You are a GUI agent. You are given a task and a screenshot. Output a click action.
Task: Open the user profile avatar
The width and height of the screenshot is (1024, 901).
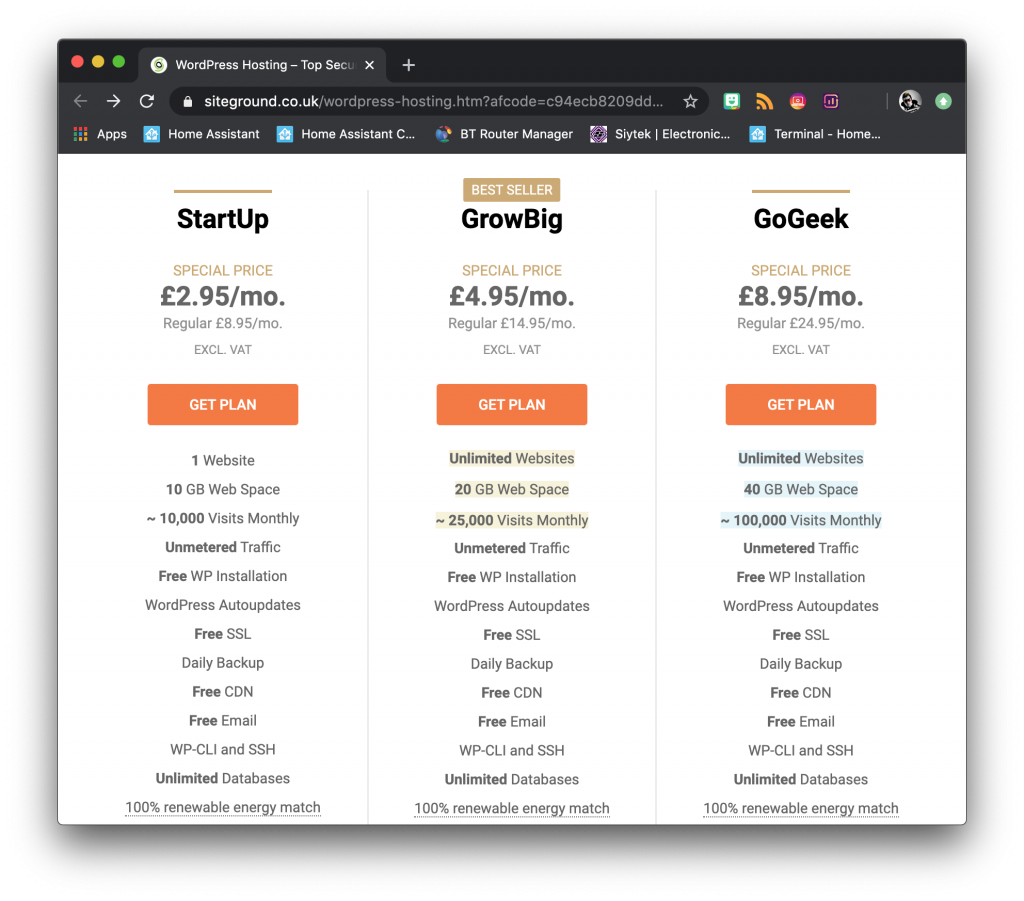(x=910, y=101)
